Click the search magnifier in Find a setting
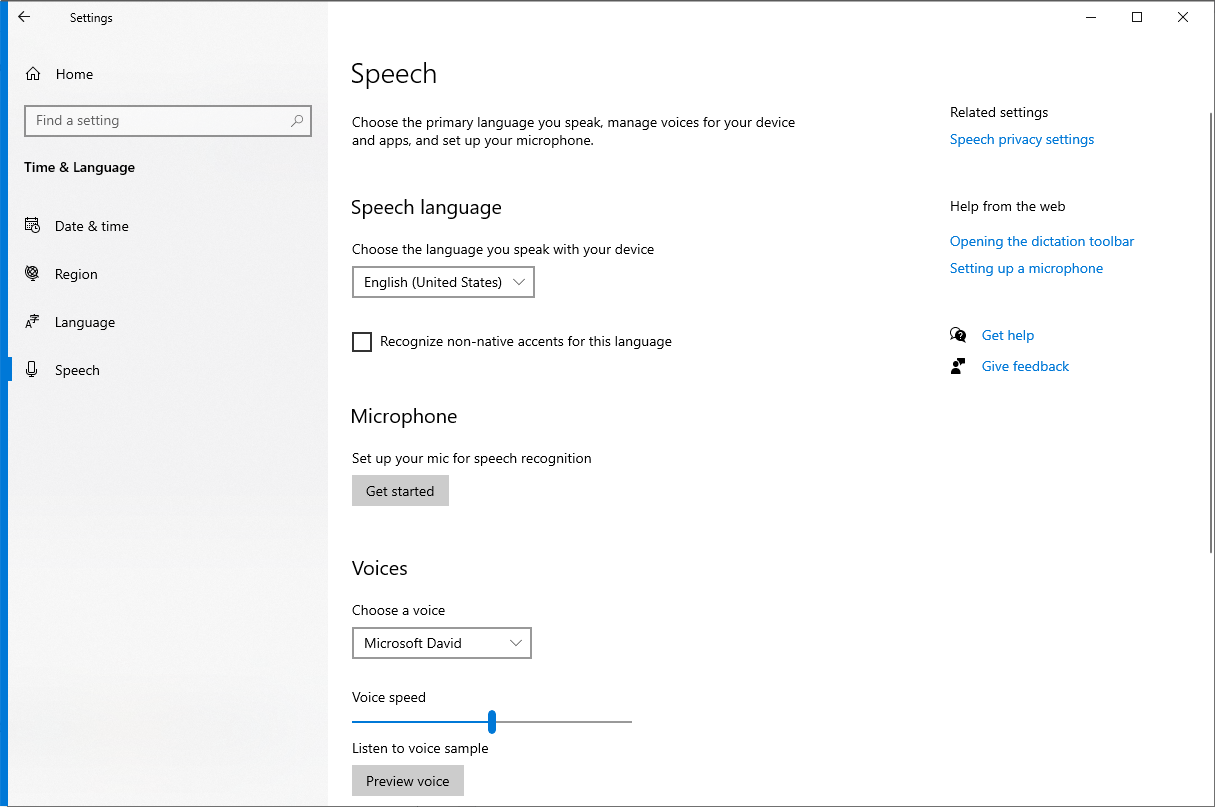This screenshot has height=807, width=1215. point(297,121)
